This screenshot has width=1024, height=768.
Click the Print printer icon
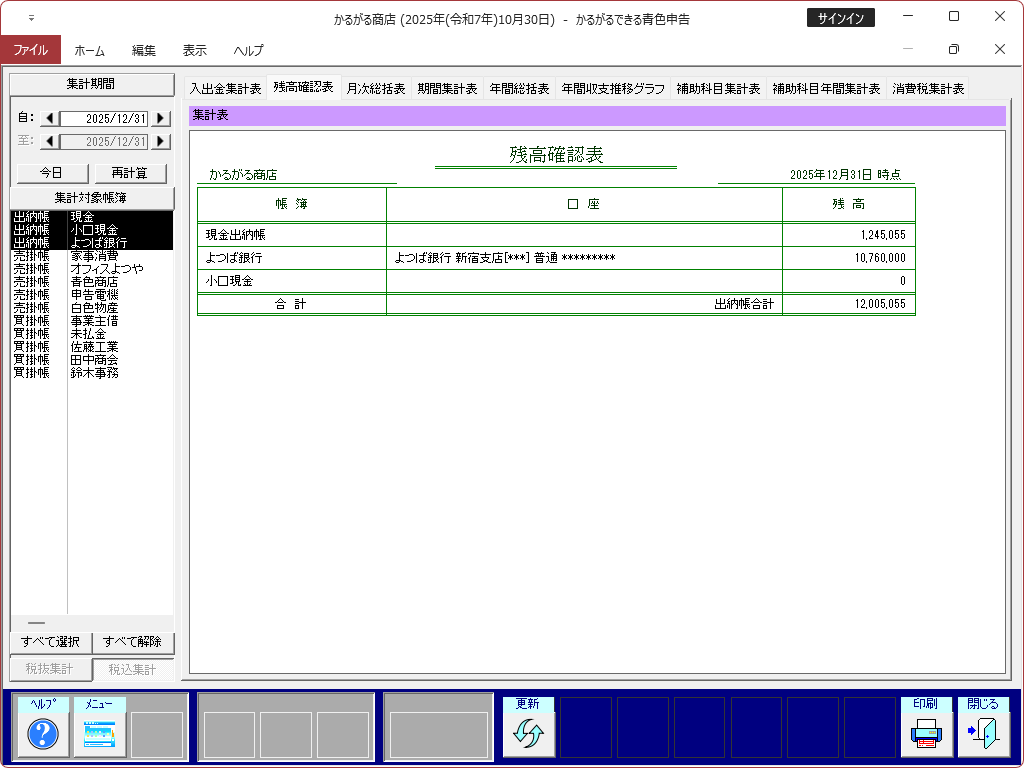[x=925, y=734]
